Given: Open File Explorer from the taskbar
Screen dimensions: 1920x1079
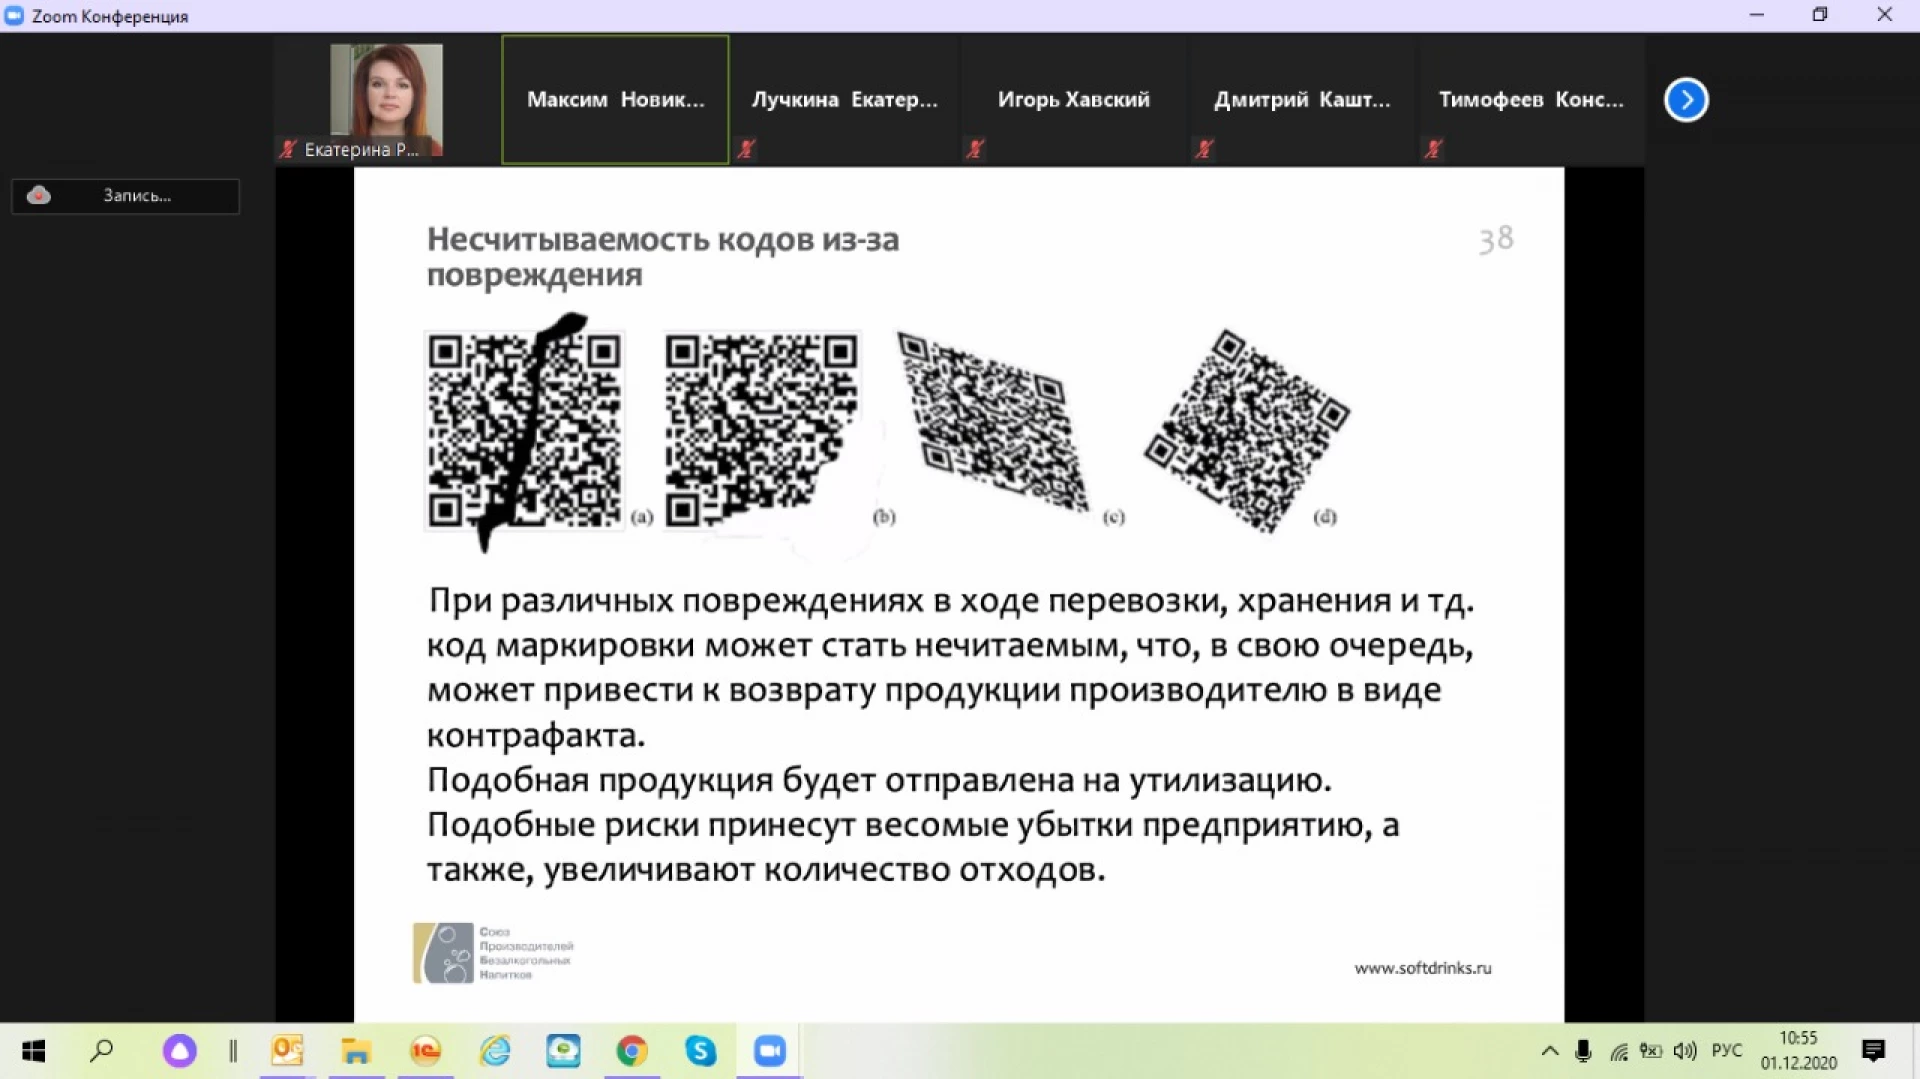Looking at the screenshot, I should pyautogui.click(x=356, y=1051).
